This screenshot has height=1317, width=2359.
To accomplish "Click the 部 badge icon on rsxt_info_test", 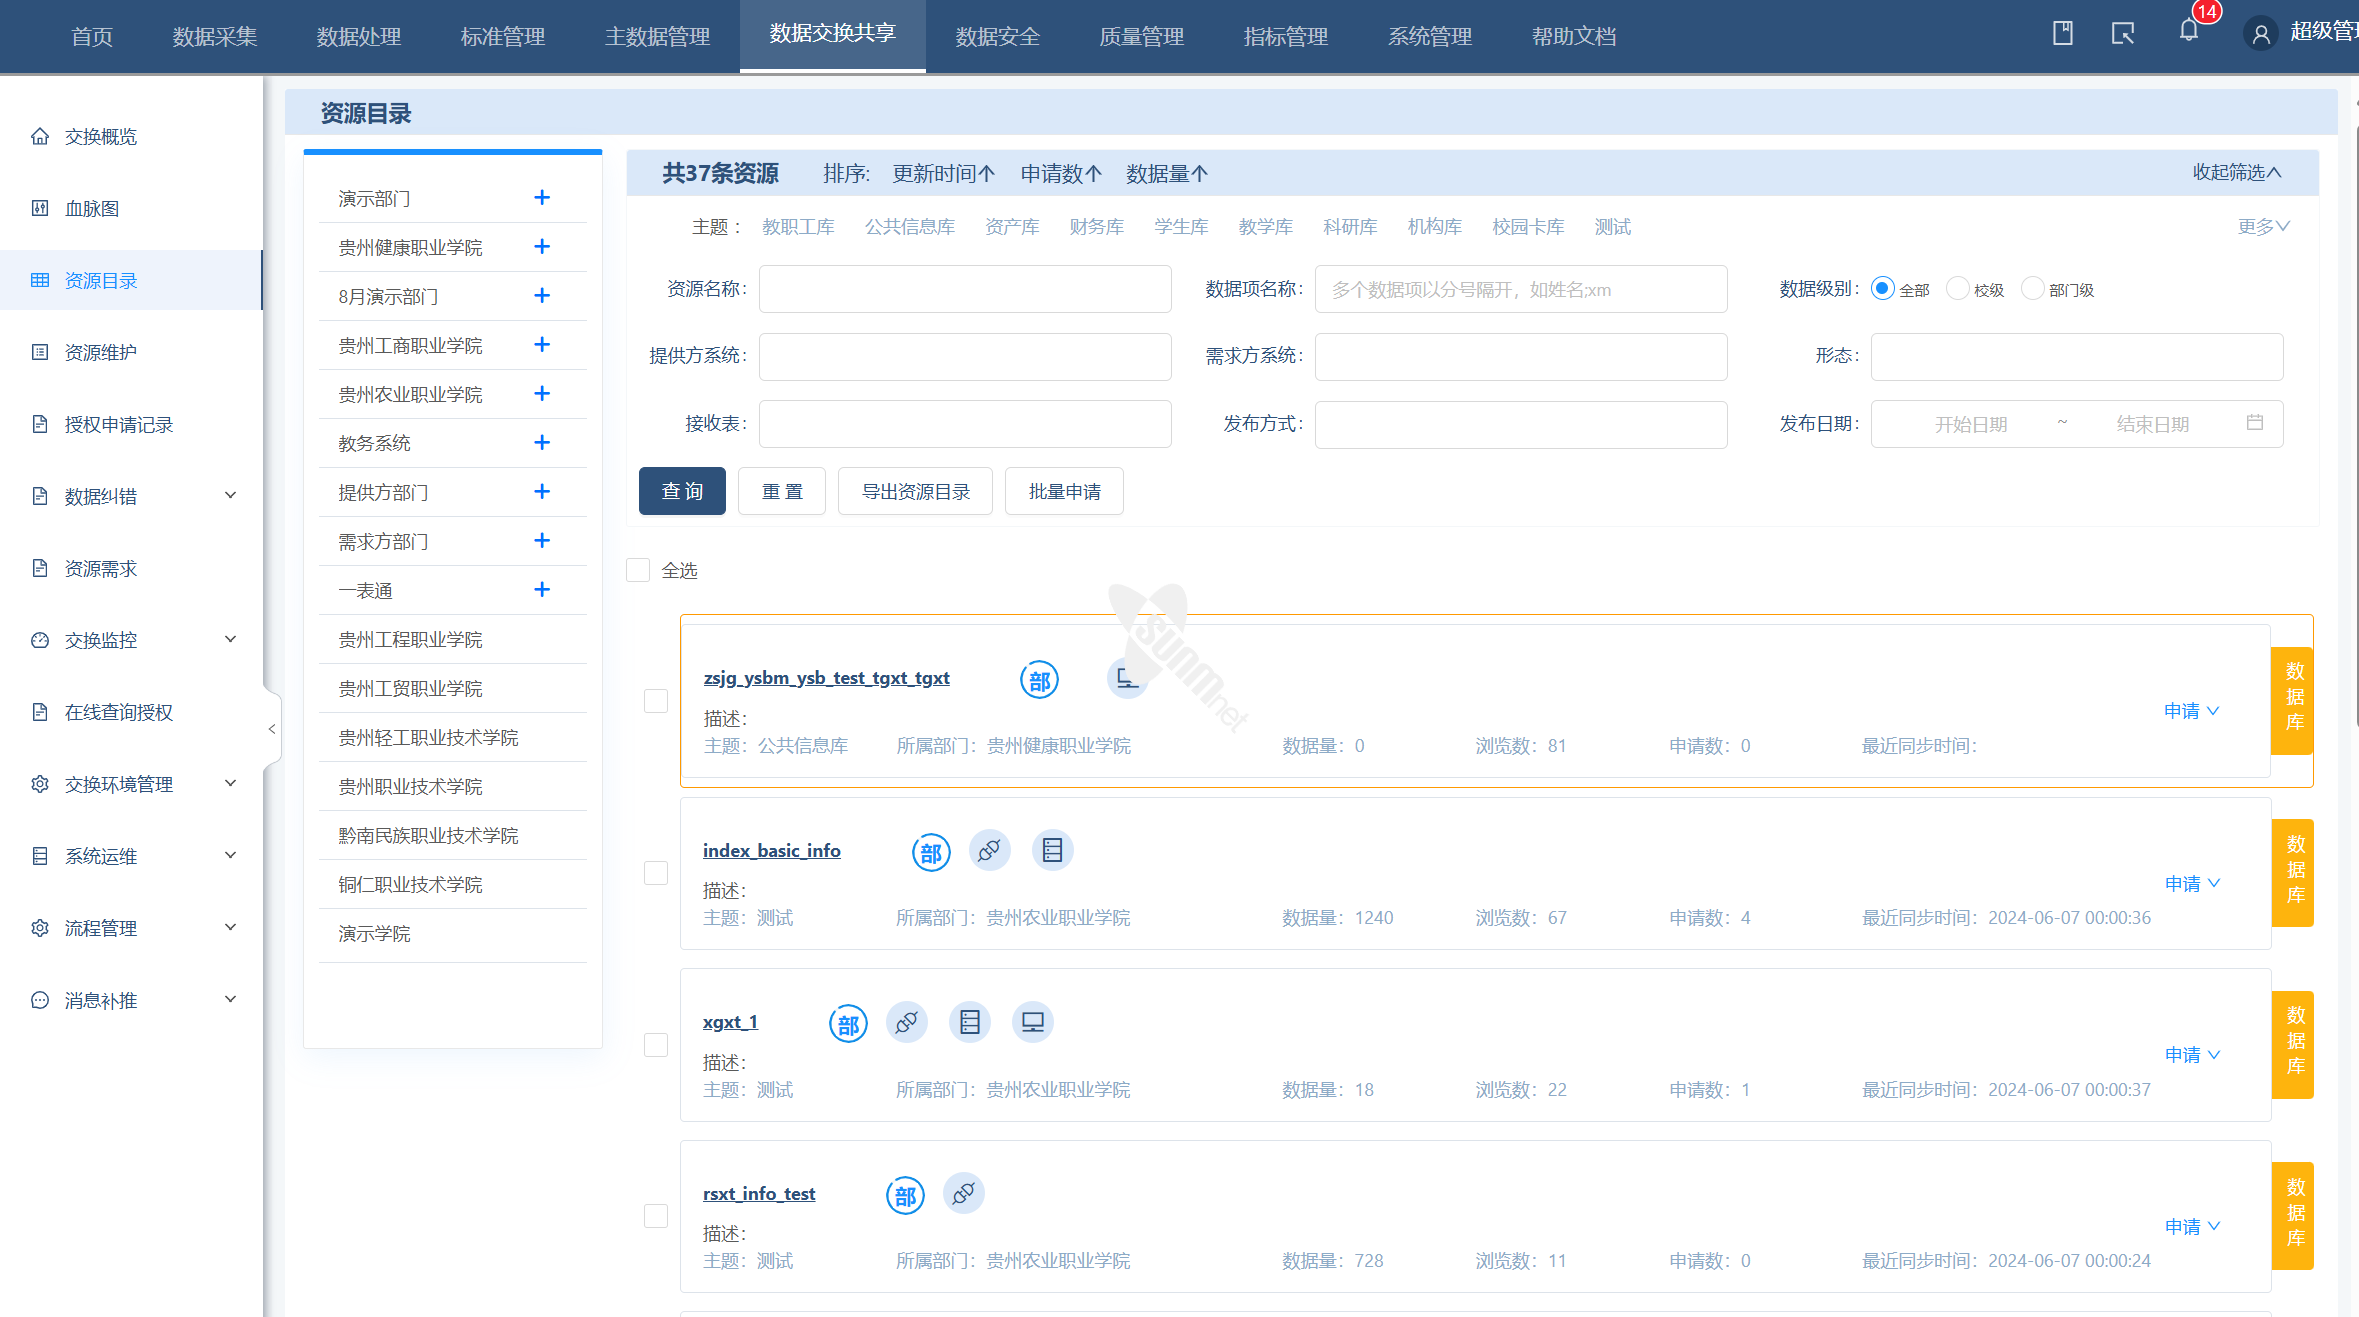I will [x=905, y=1195].
